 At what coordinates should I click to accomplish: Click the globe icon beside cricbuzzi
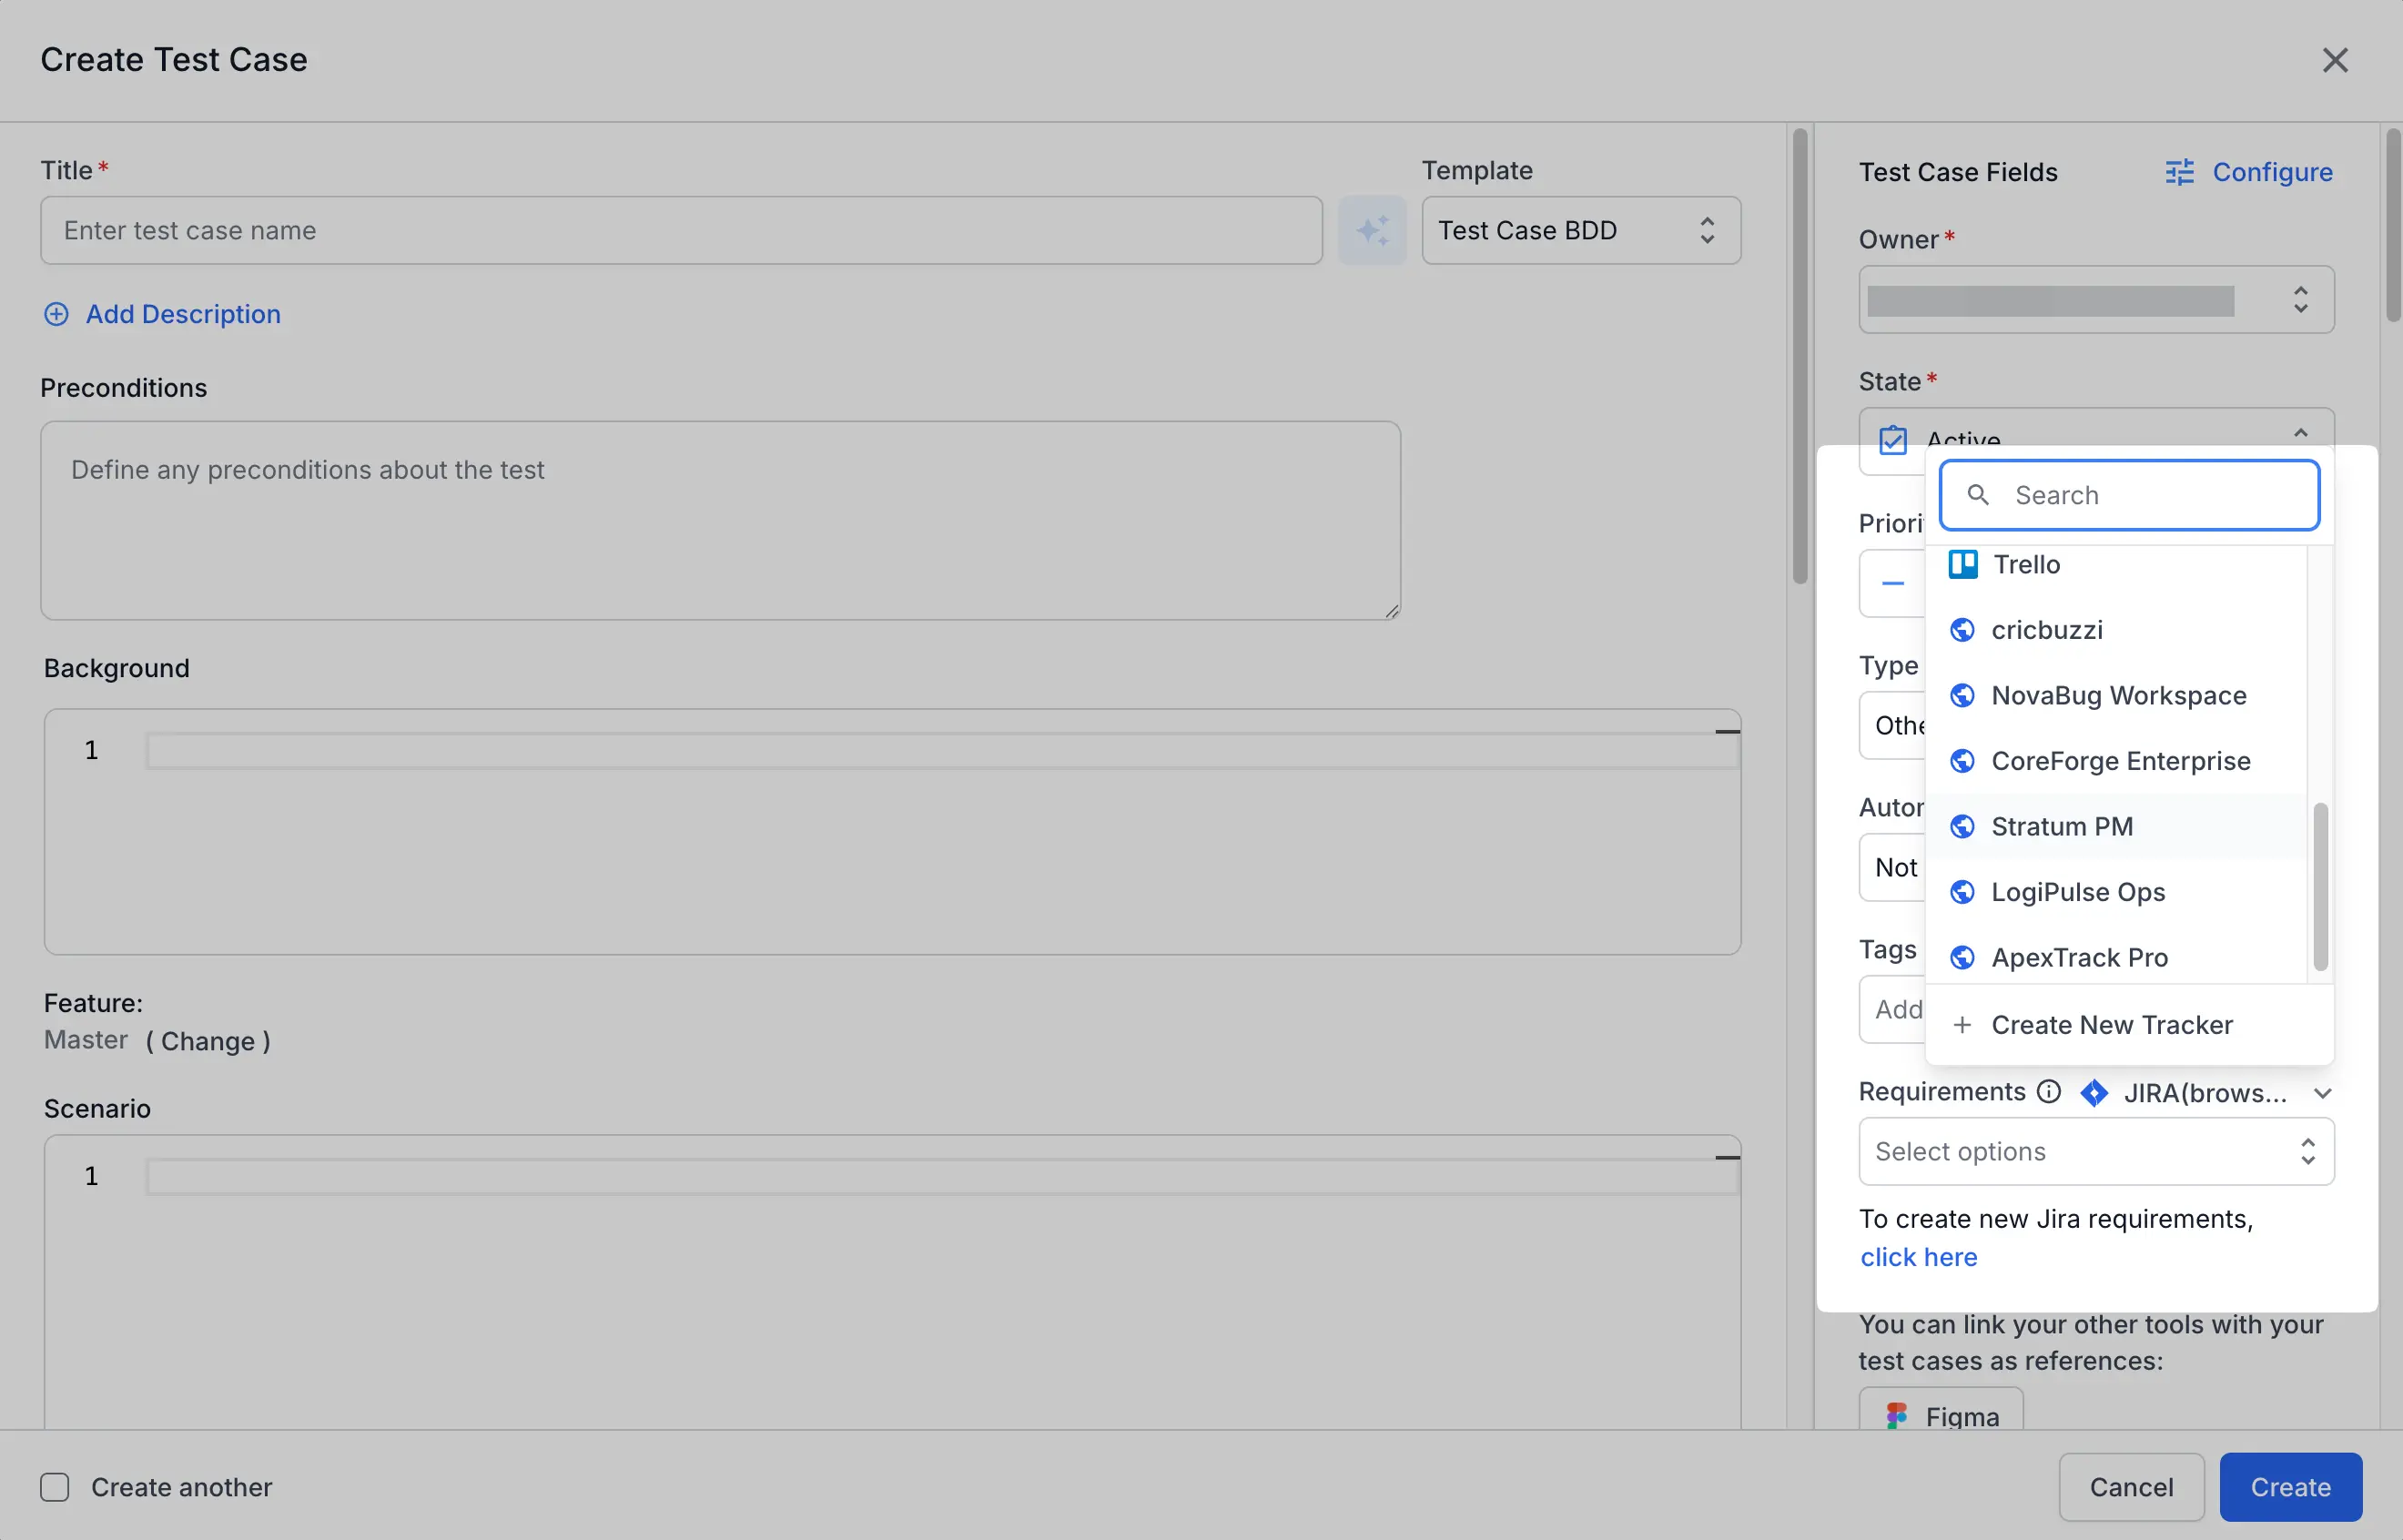[1963, 630]
